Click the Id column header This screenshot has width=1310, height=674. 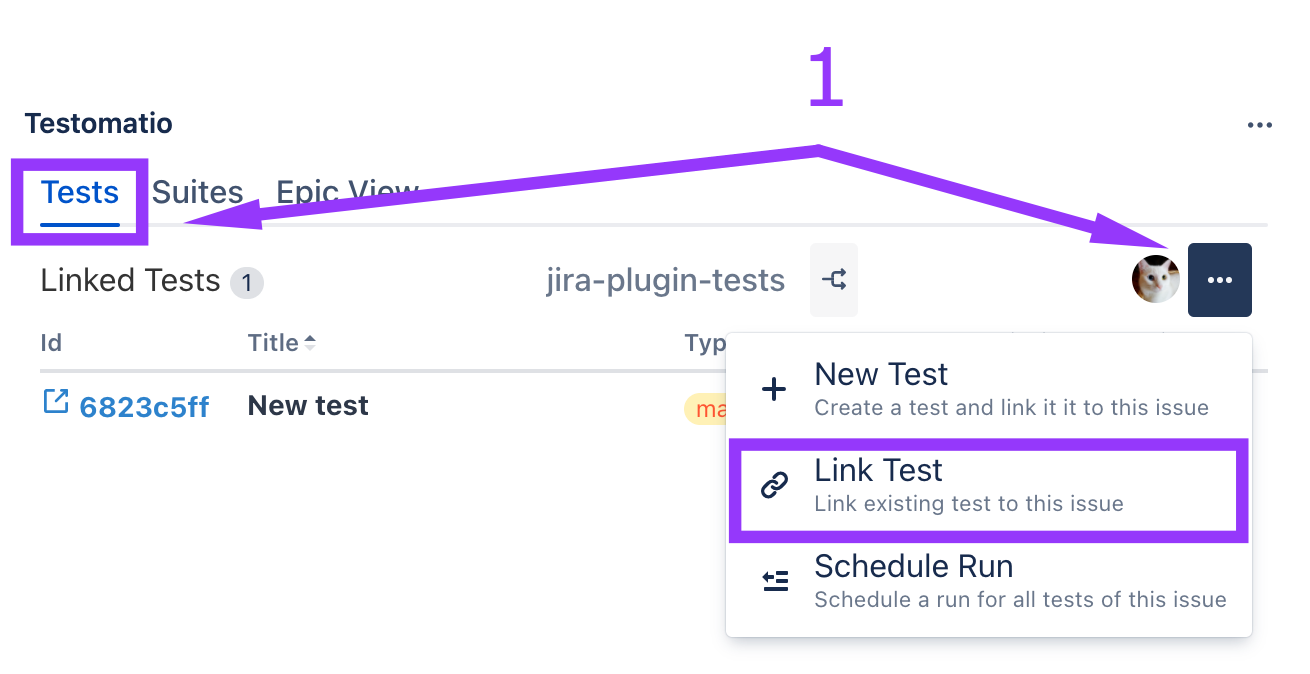point(51,343)
